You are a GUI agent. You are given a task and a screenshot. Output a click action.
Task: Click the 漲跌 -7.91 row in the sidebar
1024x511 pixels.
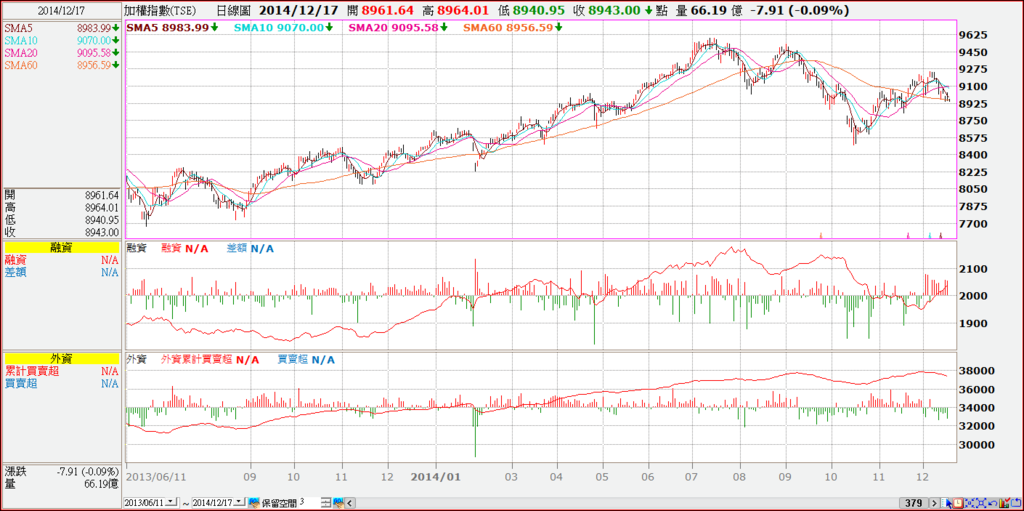click(61, 471)
